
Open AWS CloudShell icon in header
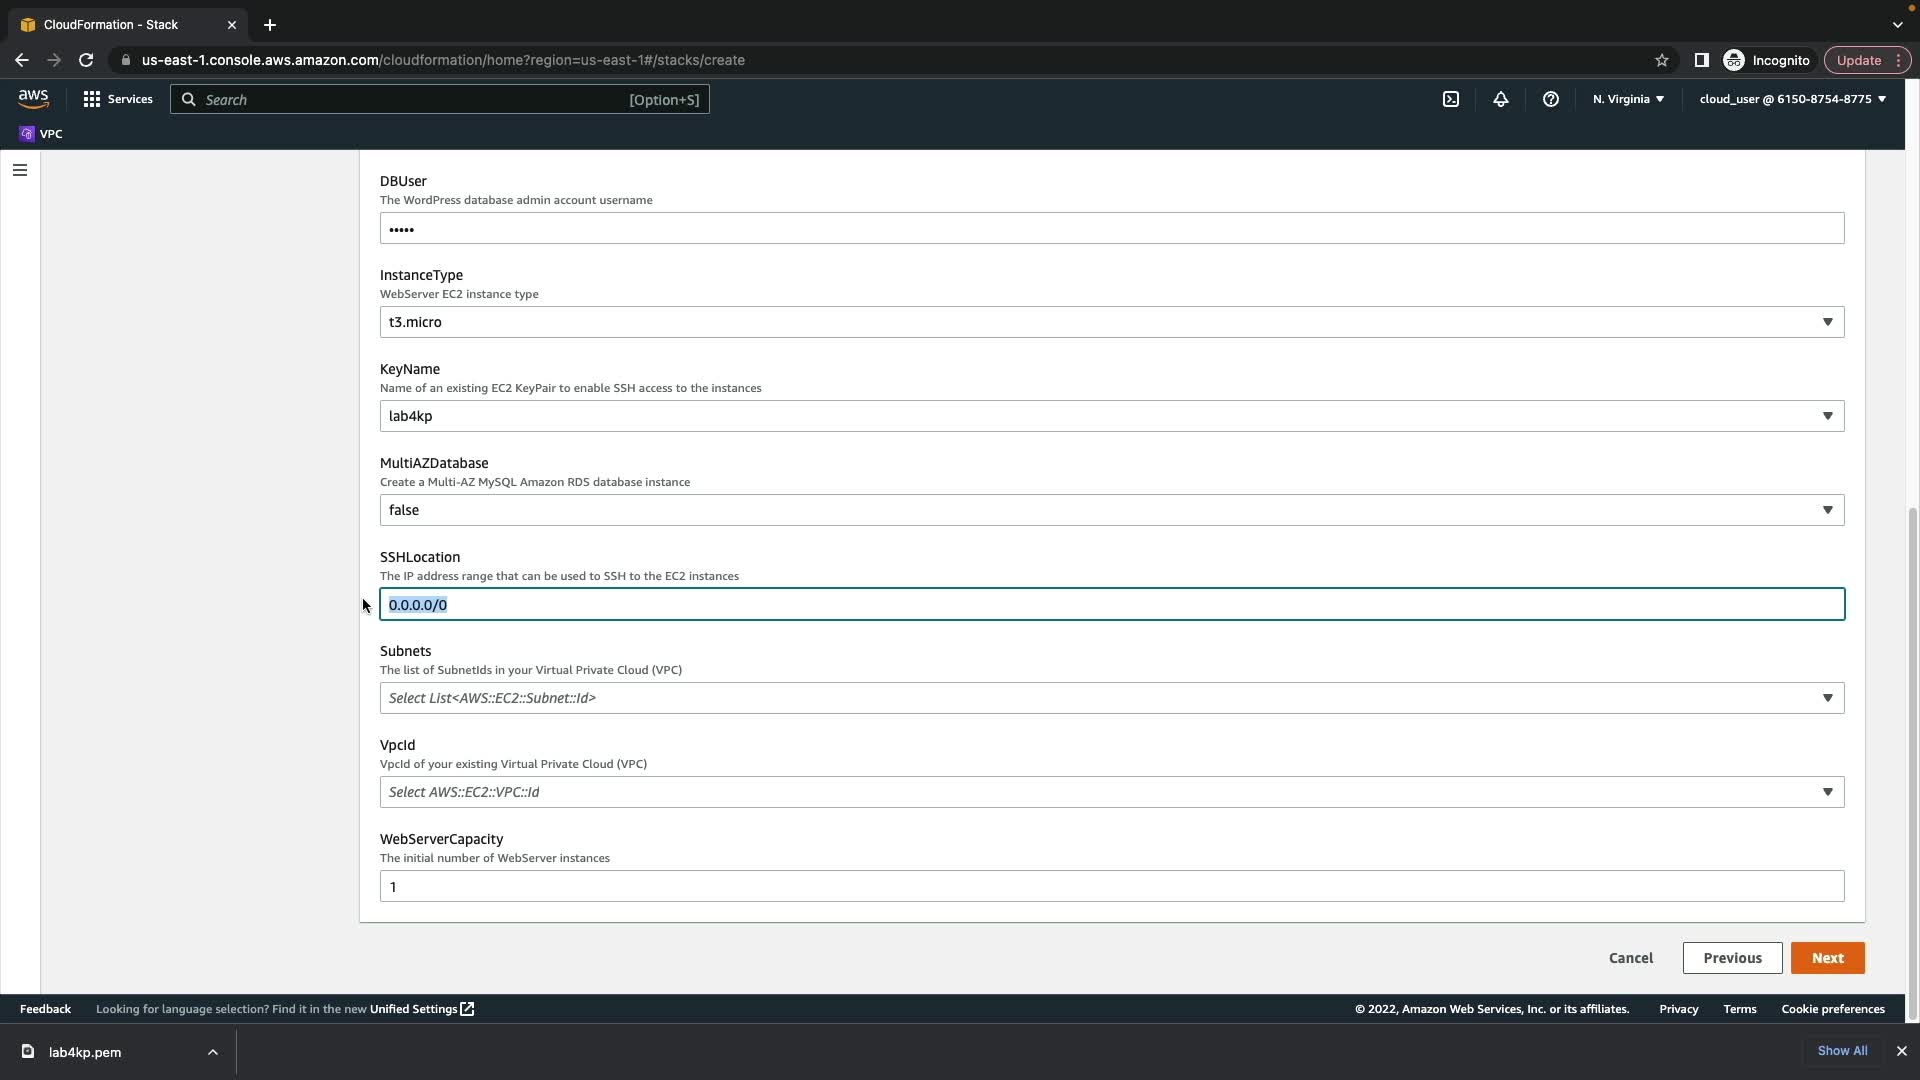pos(1450,99)
